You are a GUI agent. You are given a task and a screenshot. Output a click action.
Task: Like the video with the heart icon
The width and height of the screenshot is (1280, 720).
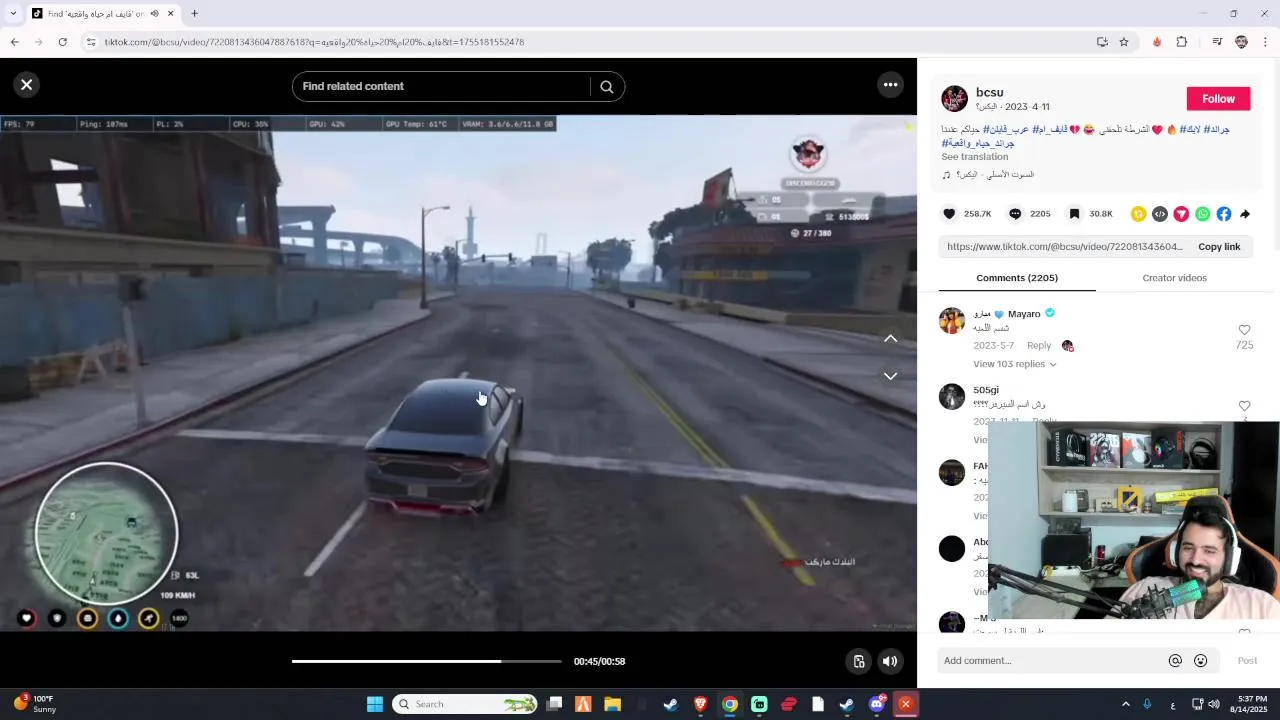949,214
